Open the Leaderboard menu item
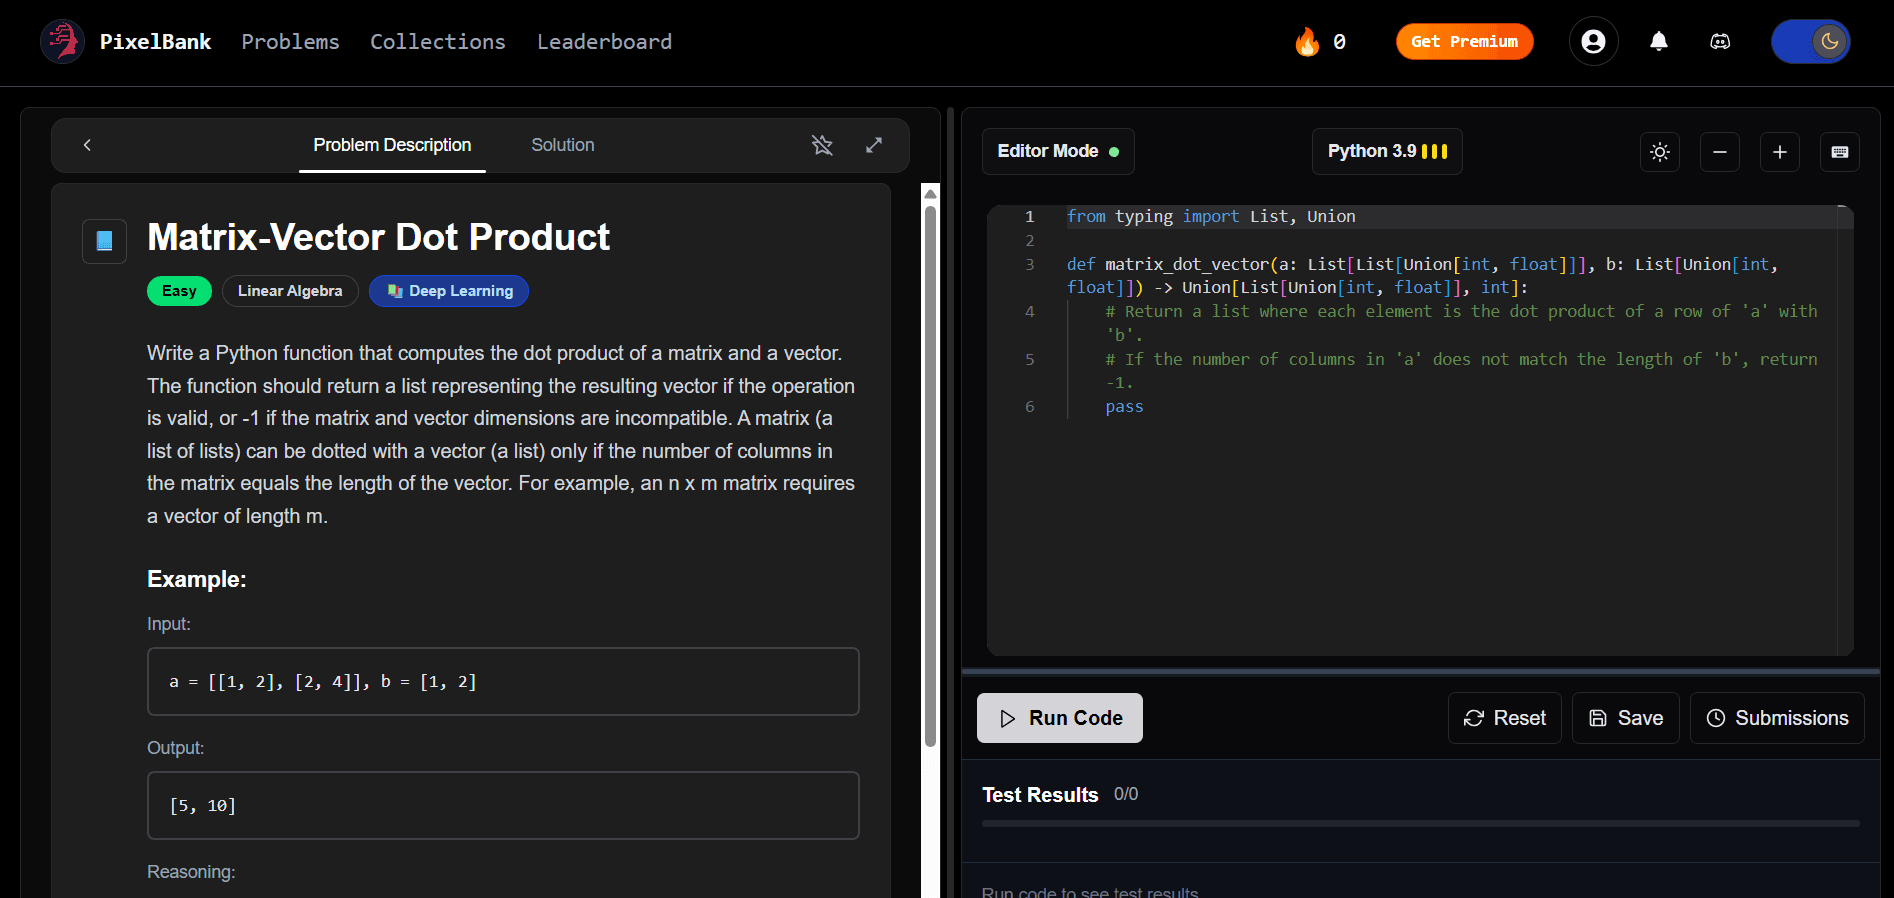 [604, 42]
